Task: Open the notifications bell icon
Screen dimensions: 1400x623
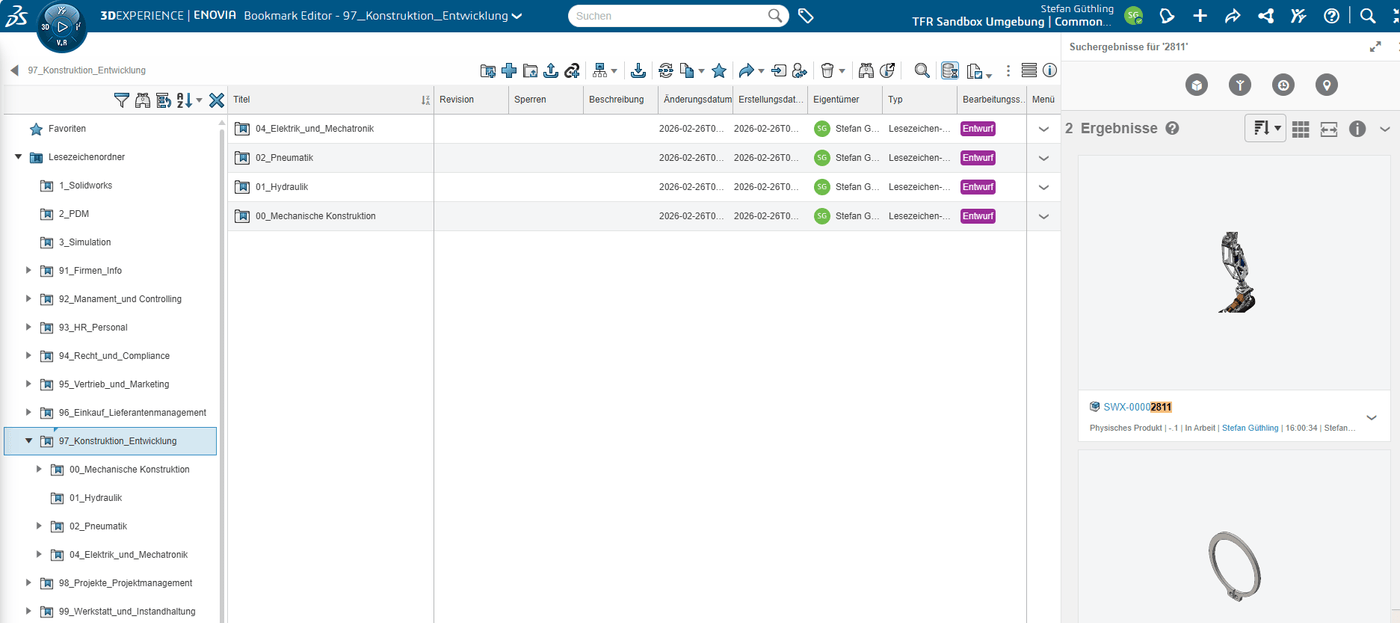Action: [x=1167, y=16]
